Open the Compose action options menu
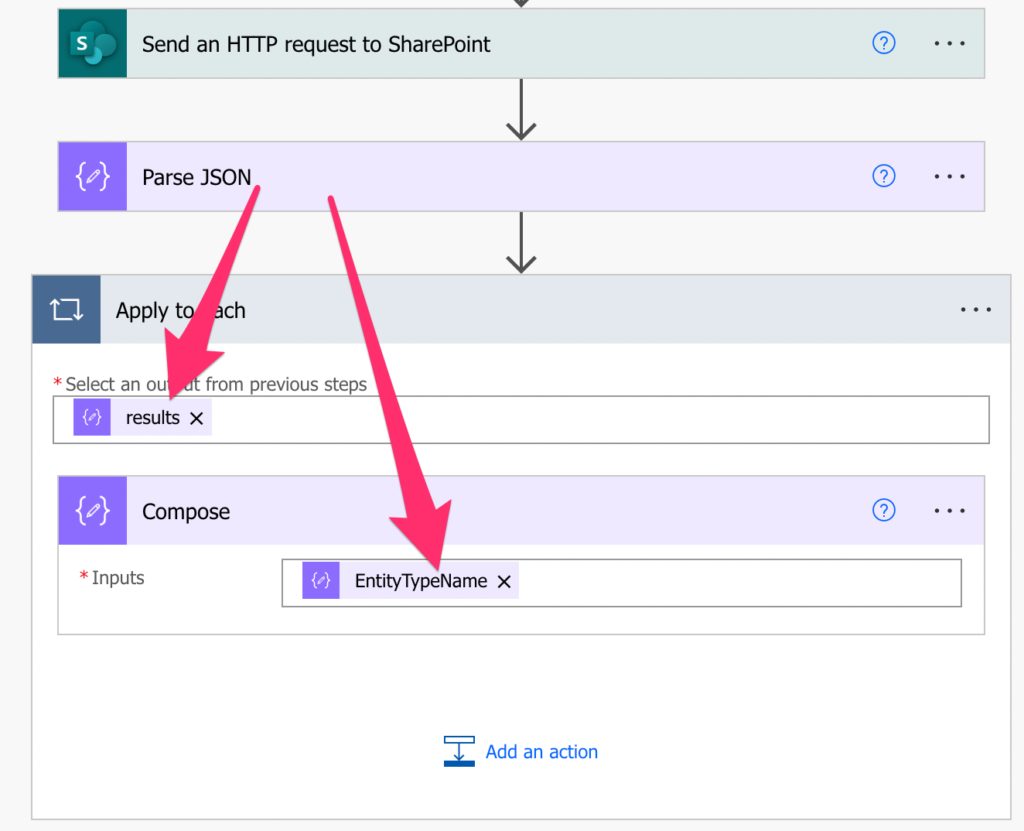1024x831 pixels. pyautogui.click(x=948, y=510)
